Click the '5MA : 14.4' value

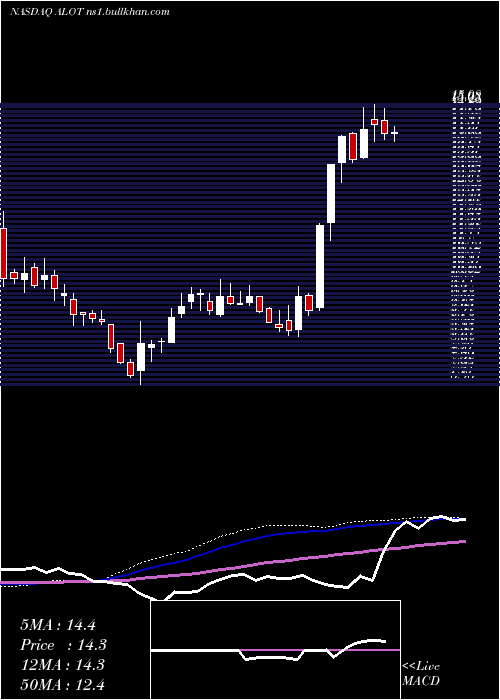[58, 625]
